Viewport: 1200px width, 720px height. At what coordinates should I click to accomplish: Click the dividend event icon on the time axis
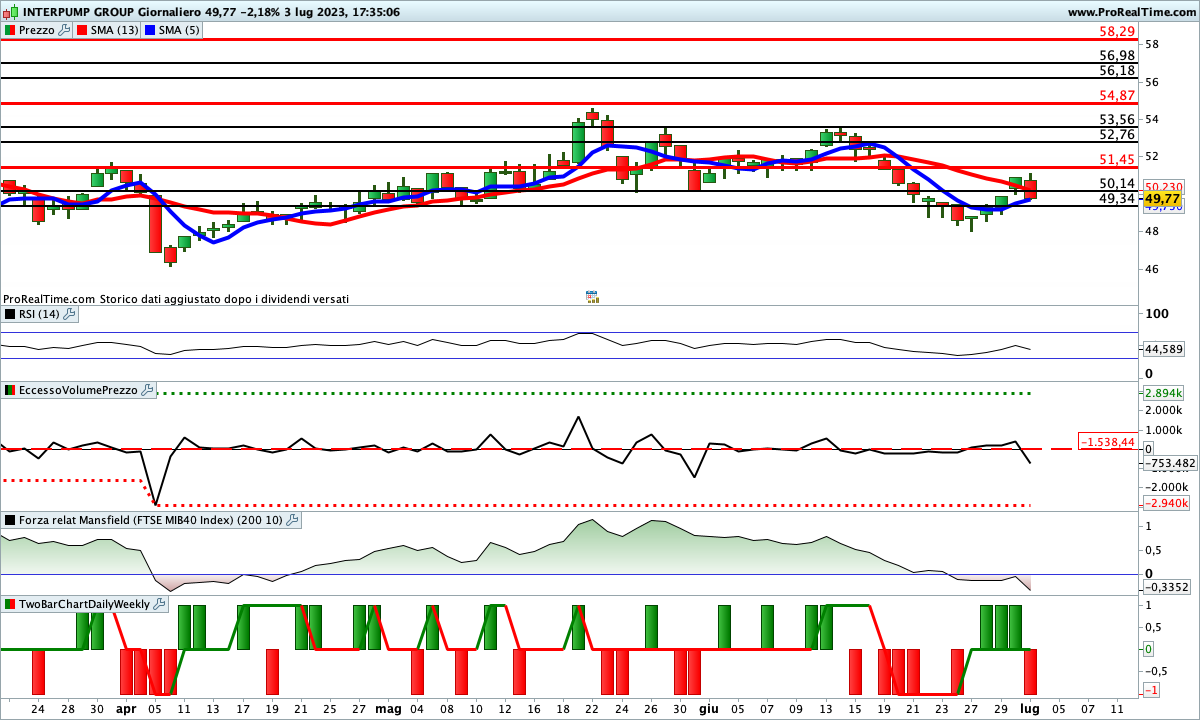pyautogui.click(x=592, y=296)
